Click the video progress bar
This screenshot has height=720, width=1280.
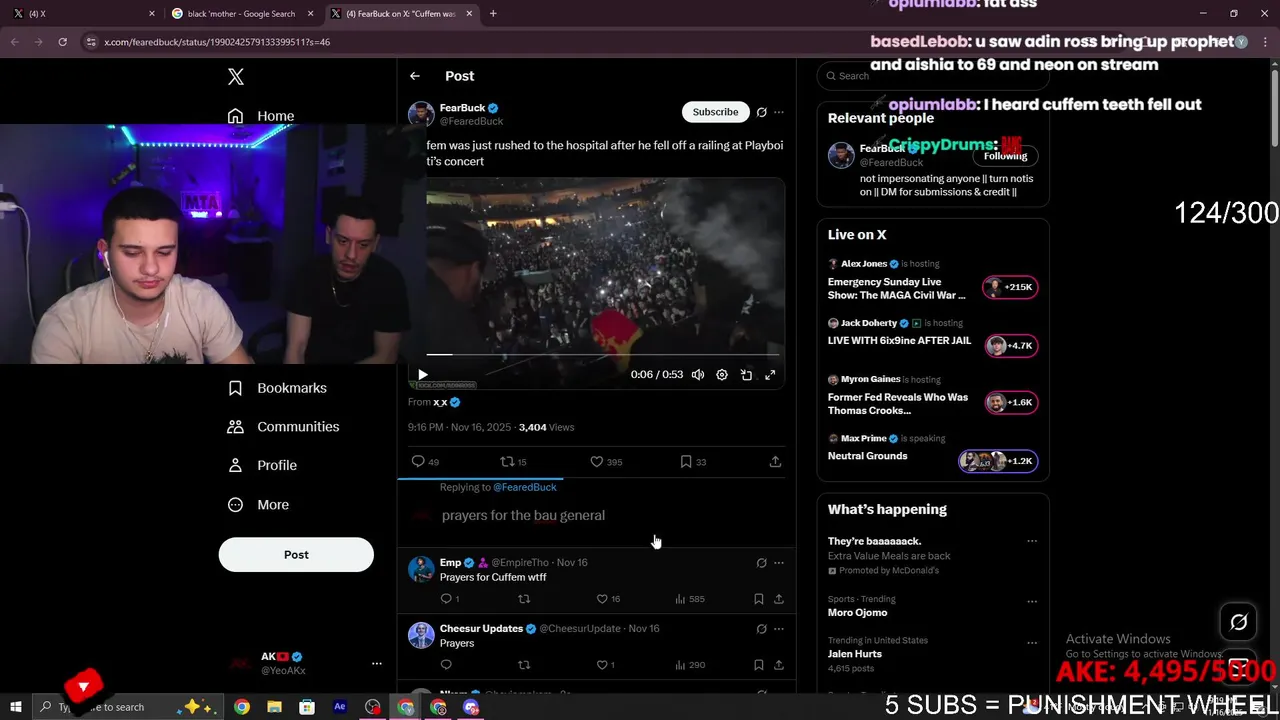[x=604, y=354]
